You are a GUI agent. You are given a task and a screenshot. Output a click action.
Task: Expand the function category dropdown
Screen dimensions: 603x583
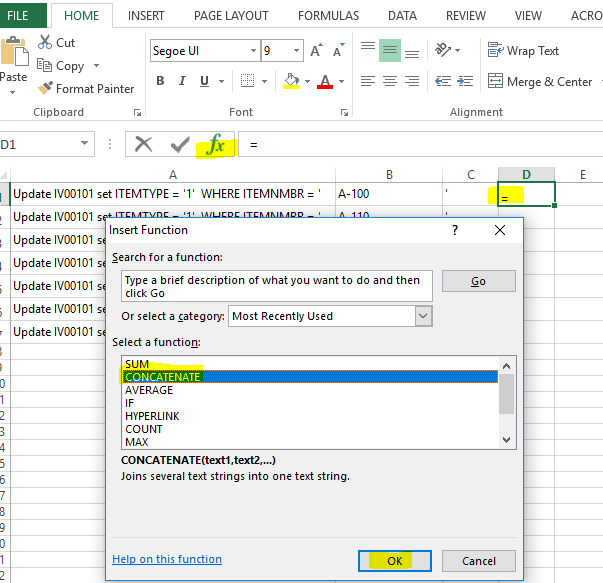click(423, 316)
